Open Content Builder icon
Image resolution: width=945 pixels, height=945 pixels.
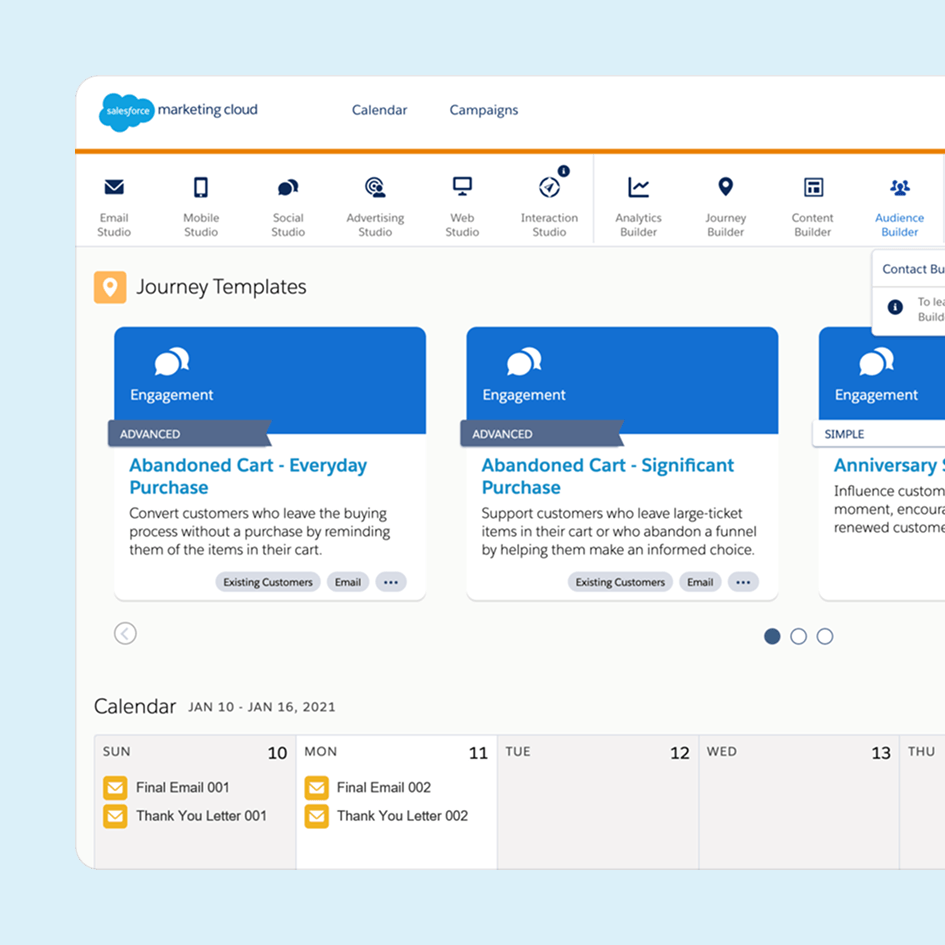coord(813,188)
